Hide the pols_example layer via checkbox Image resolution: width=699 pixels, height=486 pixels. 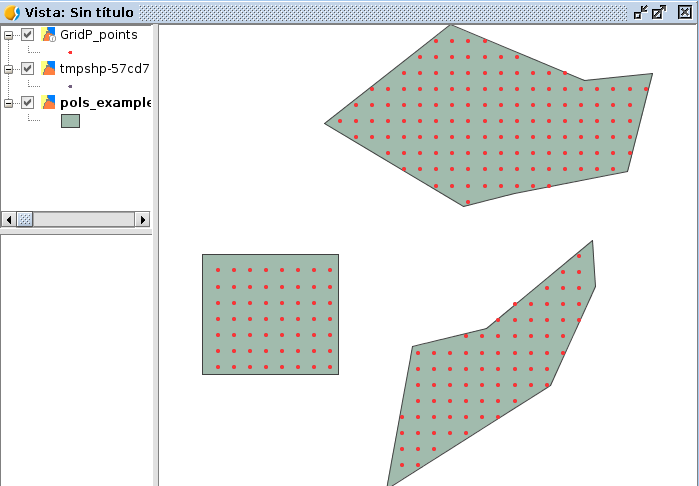point(28,103)
